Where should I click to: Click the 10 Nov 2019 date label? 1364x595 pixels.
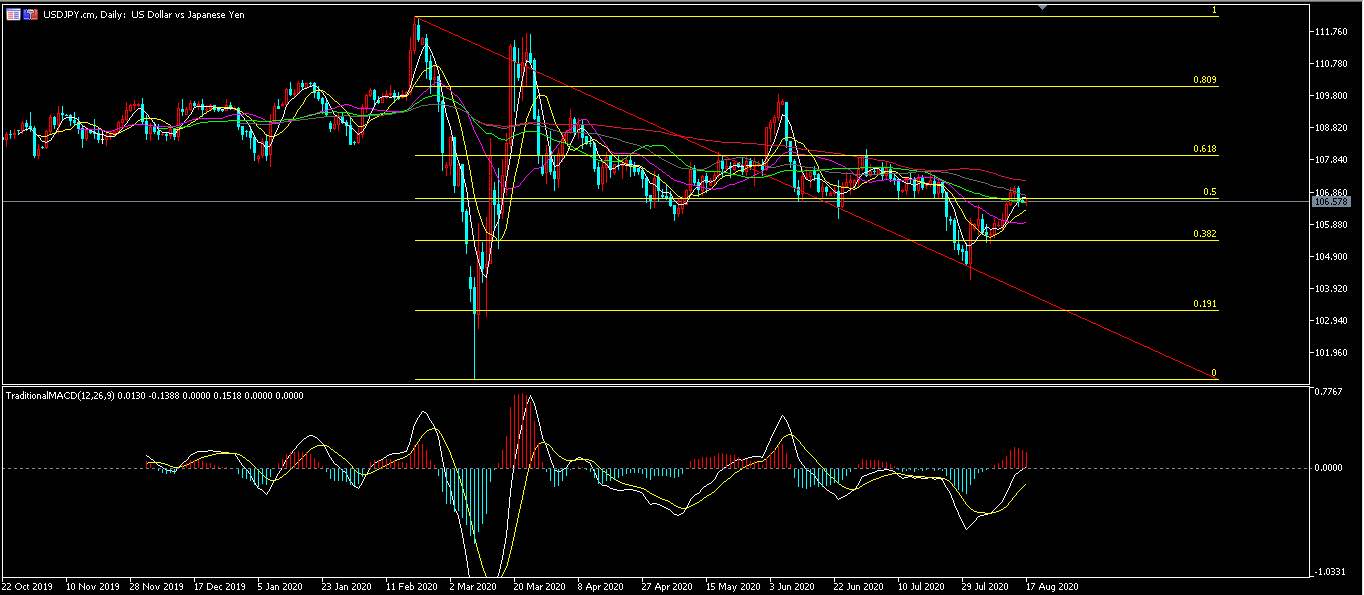(x=91, y=586)
